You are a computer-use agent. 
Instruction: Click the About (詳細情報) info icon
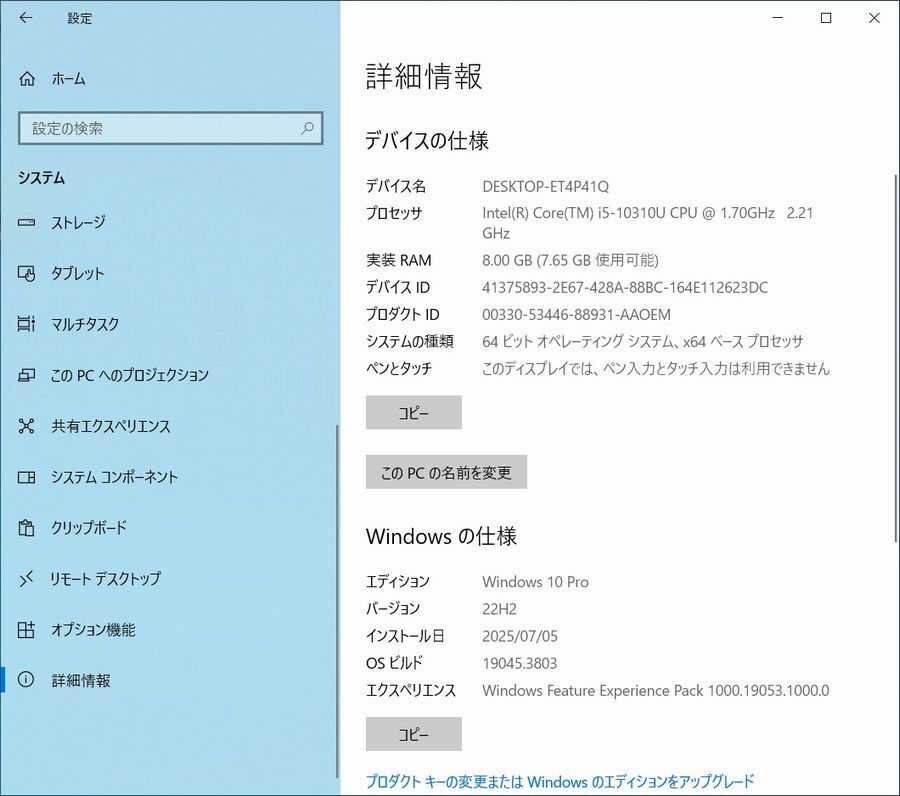[26, 680]
